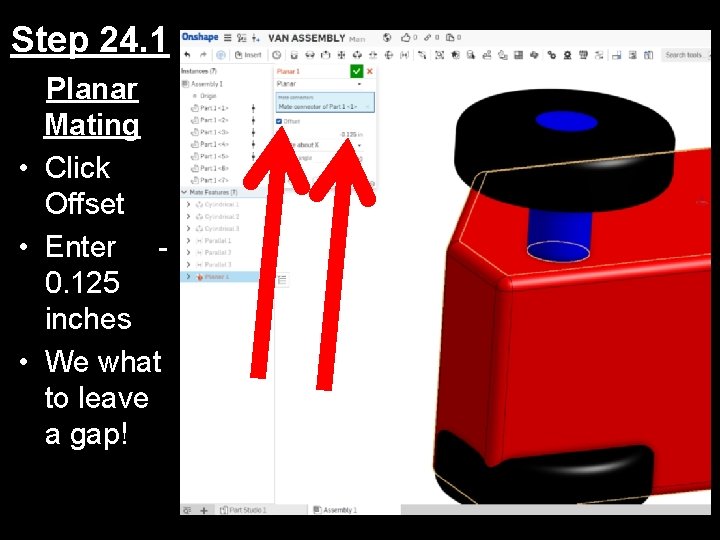Expand the Planar 1 mate feature
The height and width of the screenshot is (540, 720).
click(188, 276)
